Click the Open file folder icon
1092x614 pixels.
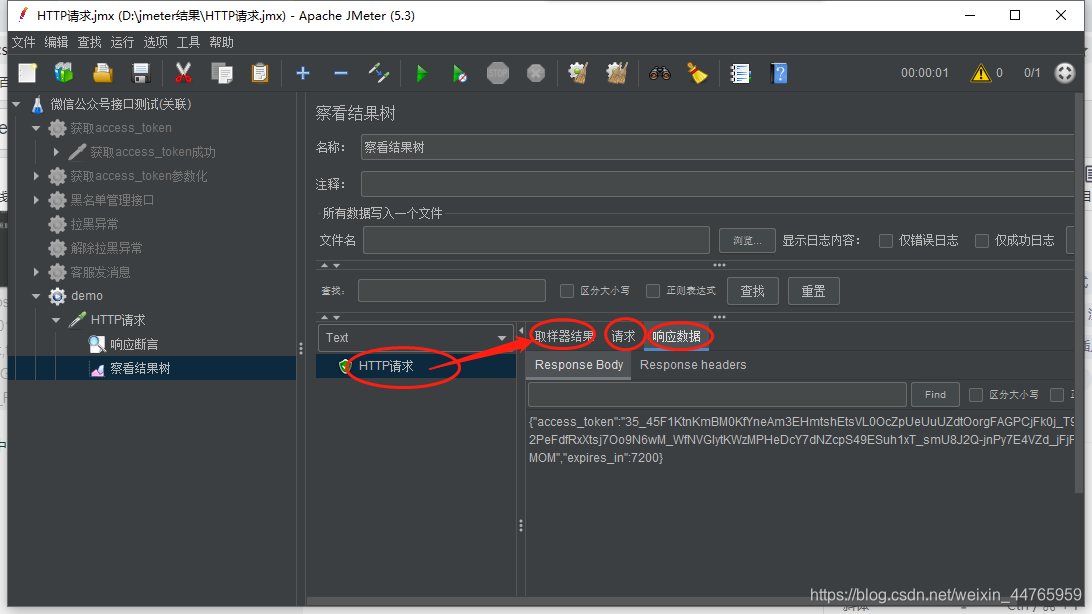coord(102,73)
